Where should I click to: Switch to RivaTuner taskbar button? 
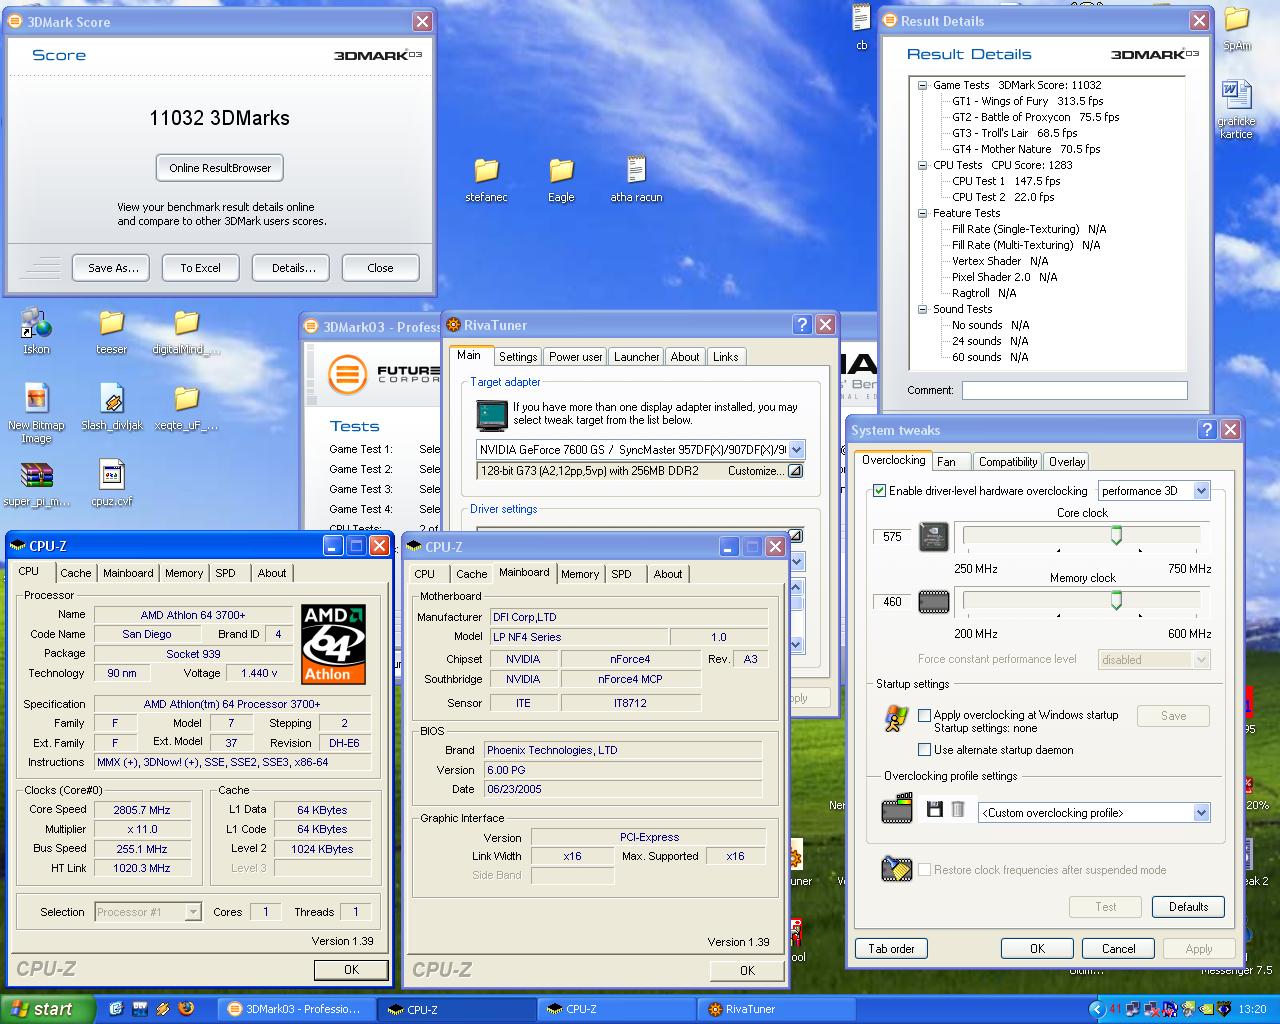click(x=775, y=1009)
